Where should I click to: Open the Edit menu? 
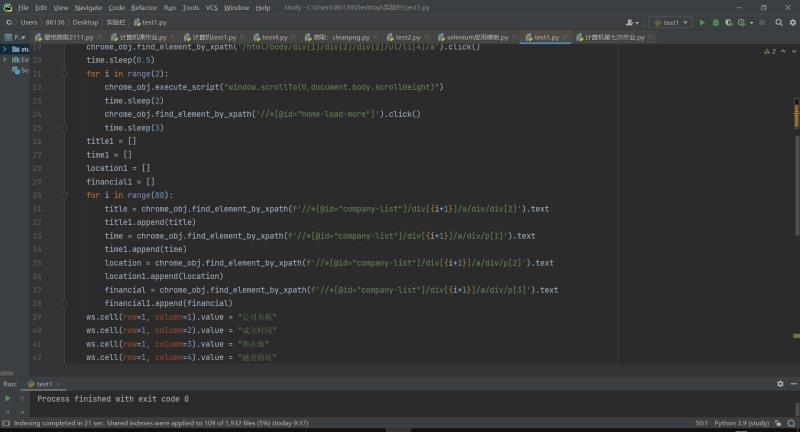41,8
